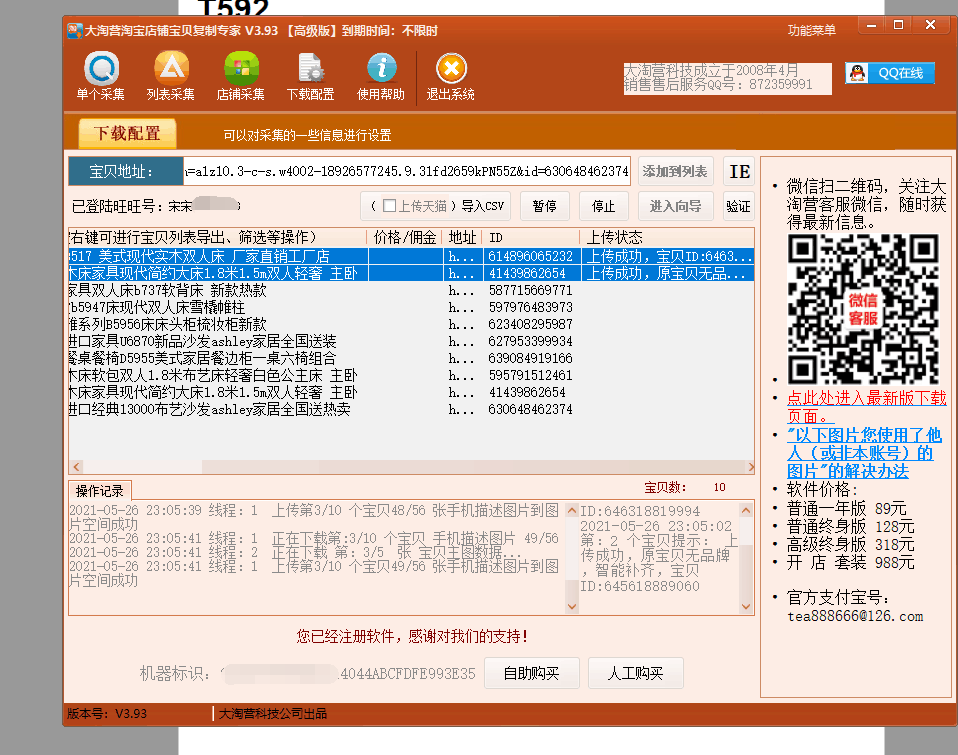Select the 操作记录 tab
This screenshot has height=755, width=958.
click(x=100, y=491)
